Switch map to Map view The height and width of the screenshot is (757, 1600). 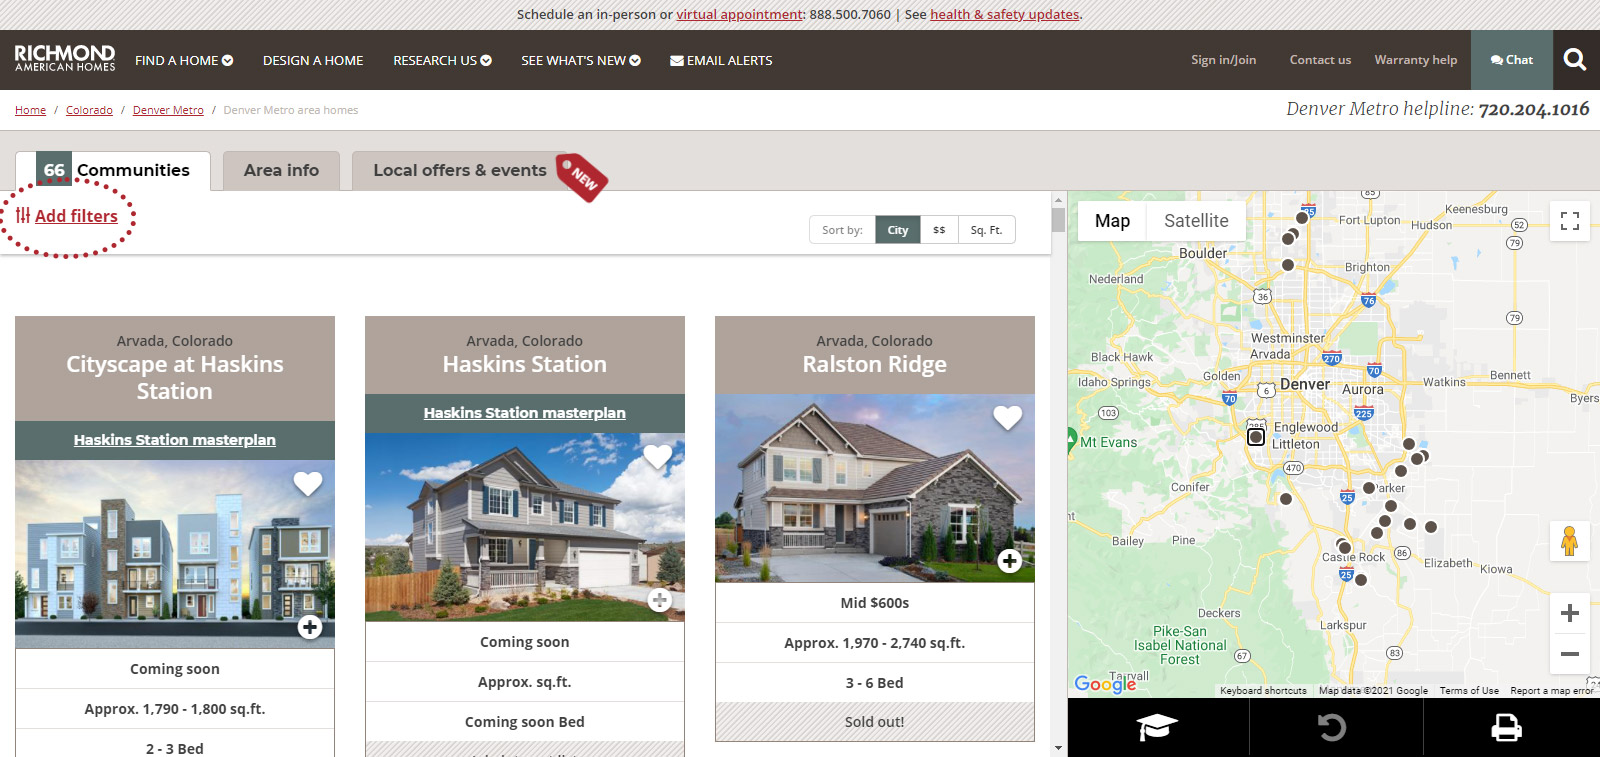click(x=1112, y=221)
